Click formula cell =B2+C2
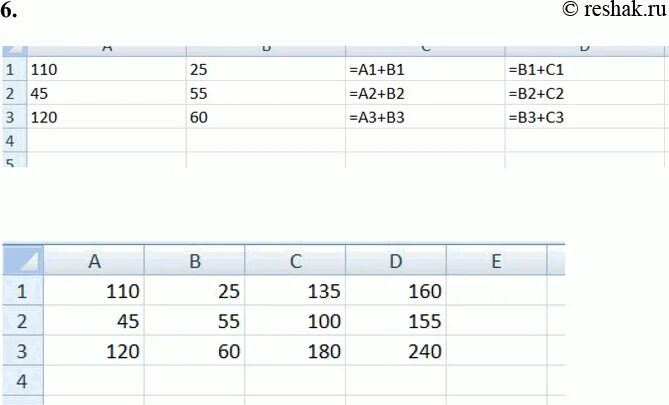The image size is (669, 405). coord(585,93)
